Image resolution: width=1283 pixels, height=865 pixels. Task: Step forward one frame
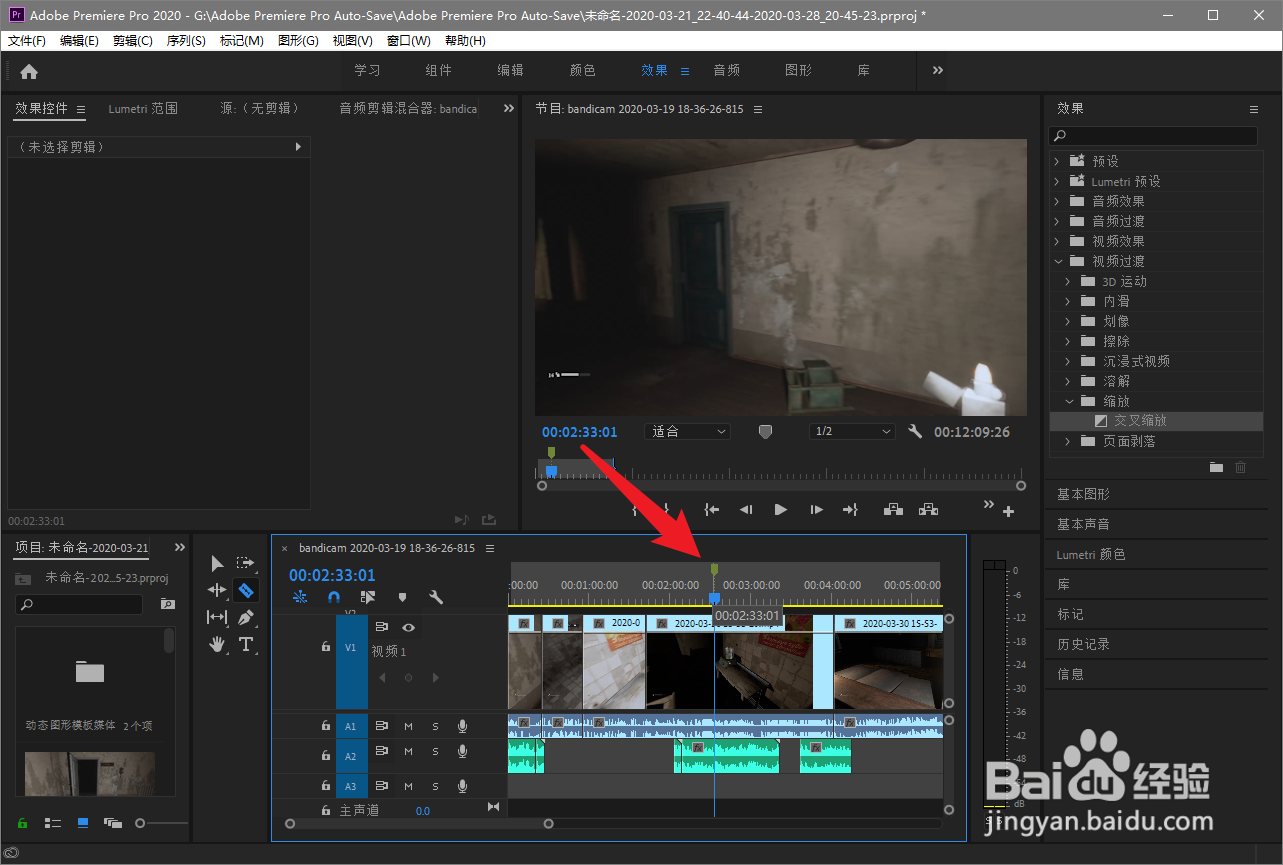(816, 509)
